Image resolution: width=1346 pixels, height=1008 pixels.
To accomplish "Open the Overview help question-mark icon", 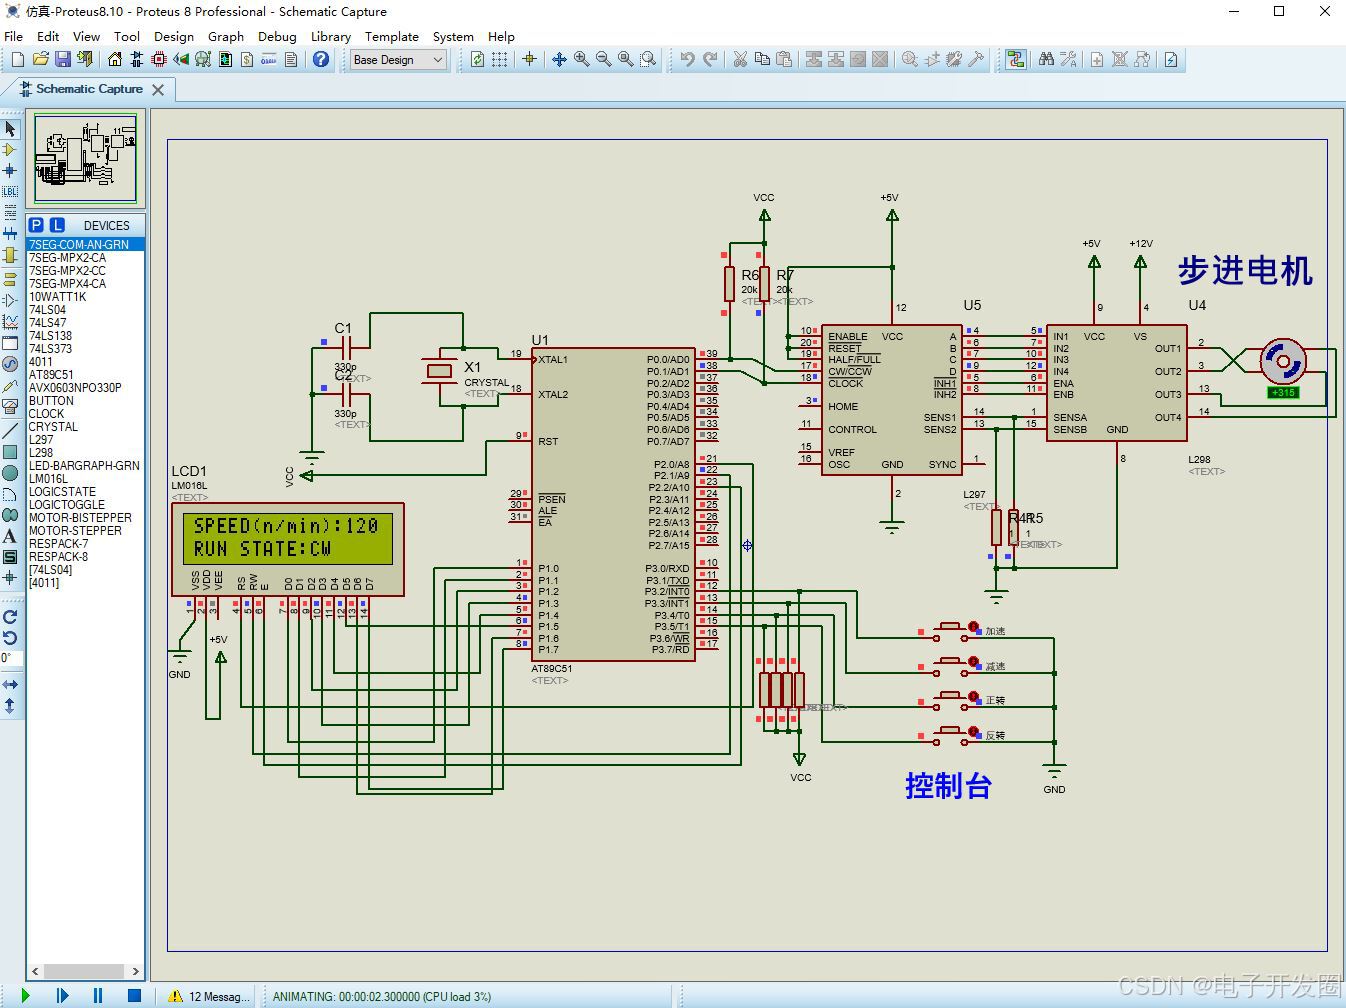I will 321,60.
